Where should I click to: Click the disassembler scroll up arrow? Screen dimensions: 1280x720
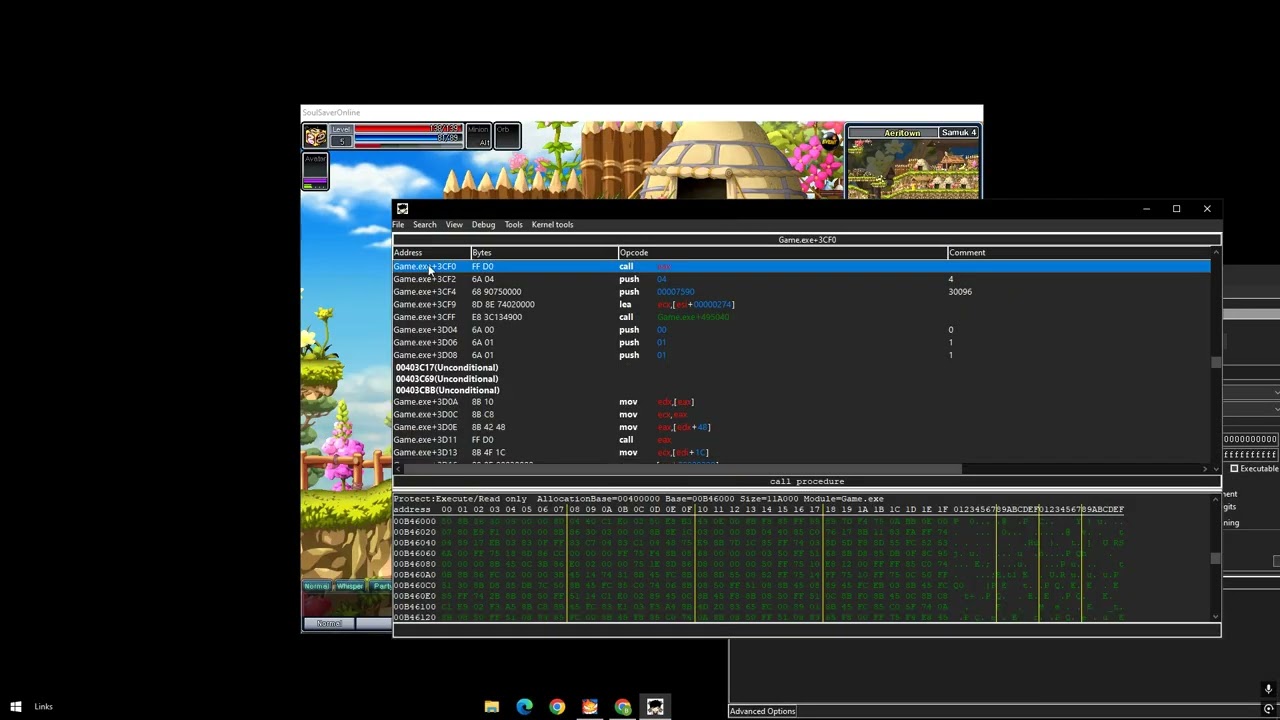click(x=1216, y=252)
